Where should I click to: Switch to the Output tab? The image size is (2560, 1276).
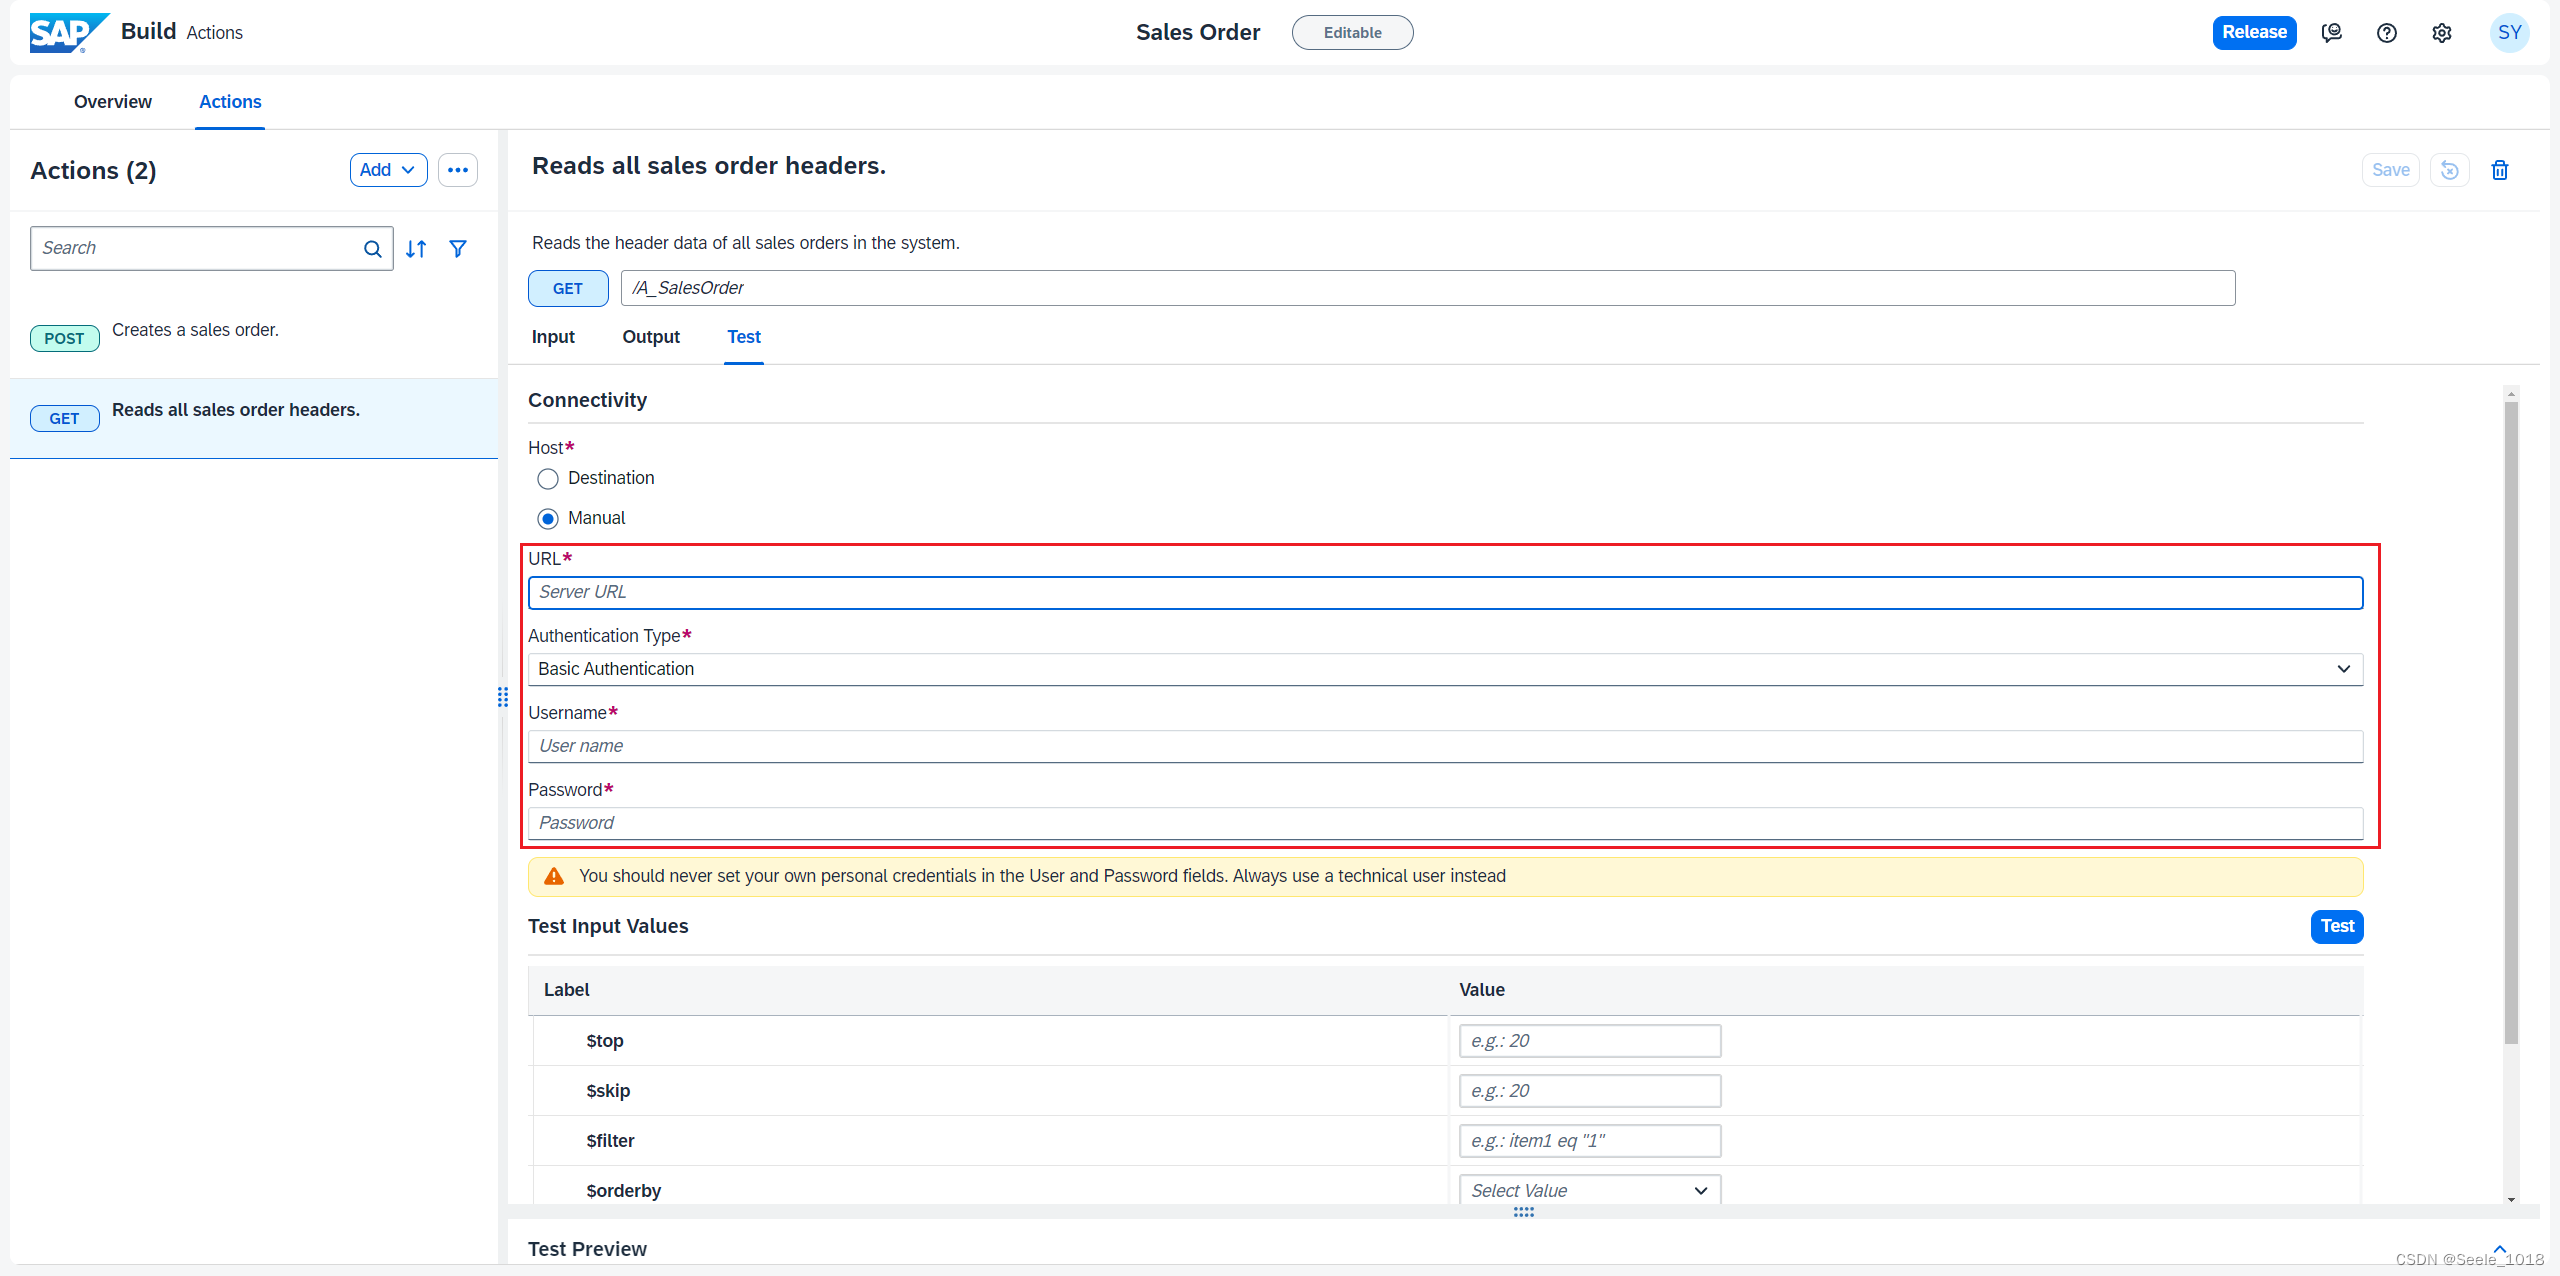[x=650, y=337]
